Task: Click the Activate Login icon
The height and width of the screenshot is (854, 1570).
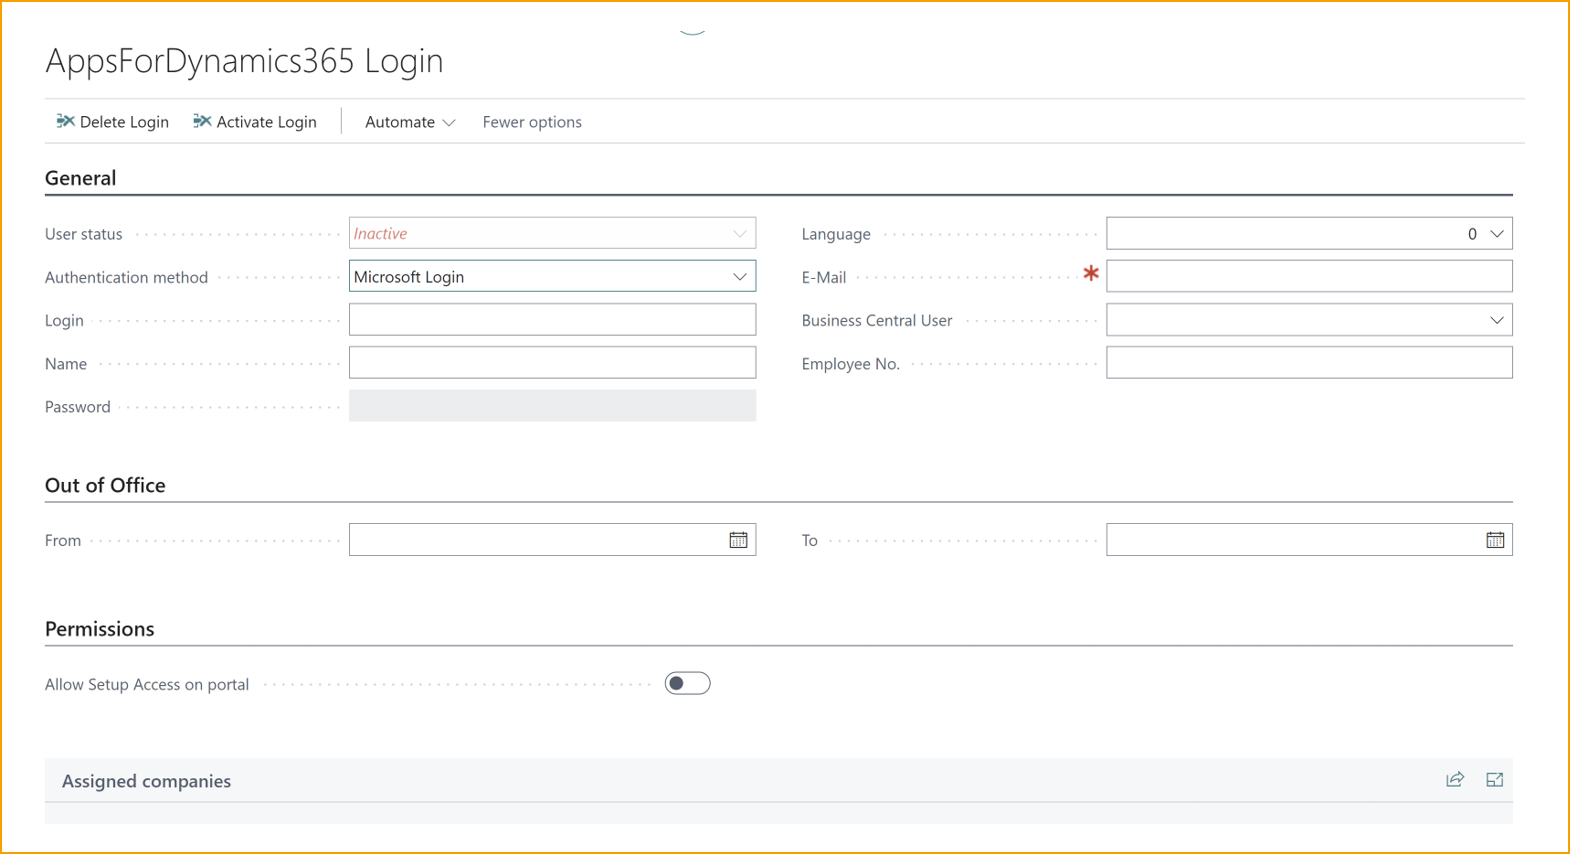Action: 202,121
